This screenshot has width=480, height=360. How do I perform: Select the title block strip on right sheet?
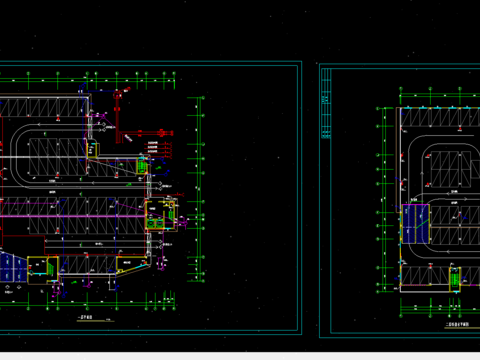326,103
